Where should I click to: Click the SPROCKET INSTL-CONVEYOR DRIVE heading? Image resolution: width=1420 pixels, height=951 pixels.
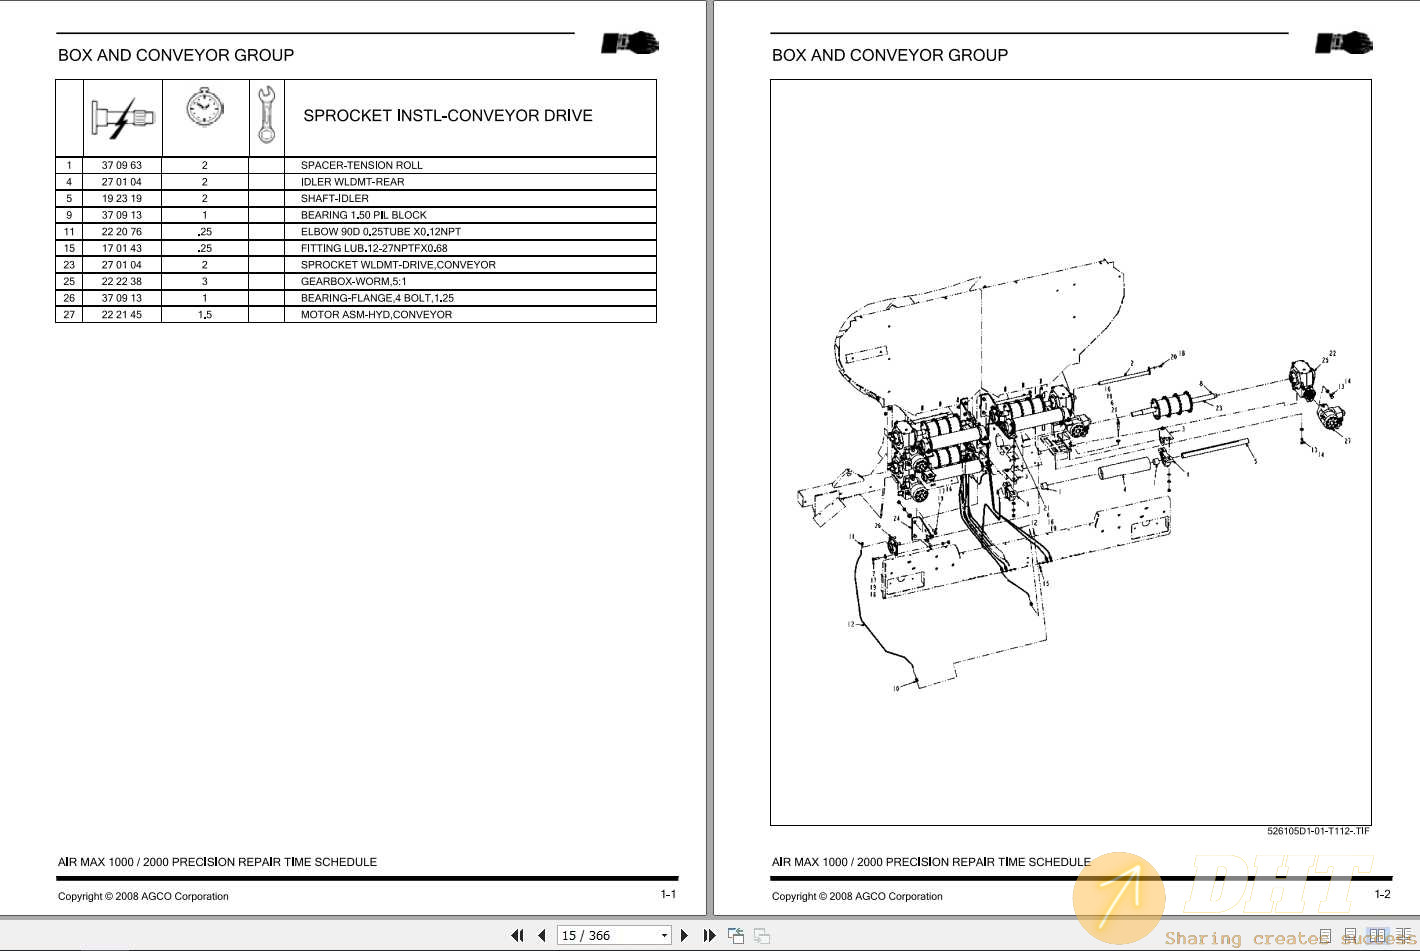click(x=447, y=116)
